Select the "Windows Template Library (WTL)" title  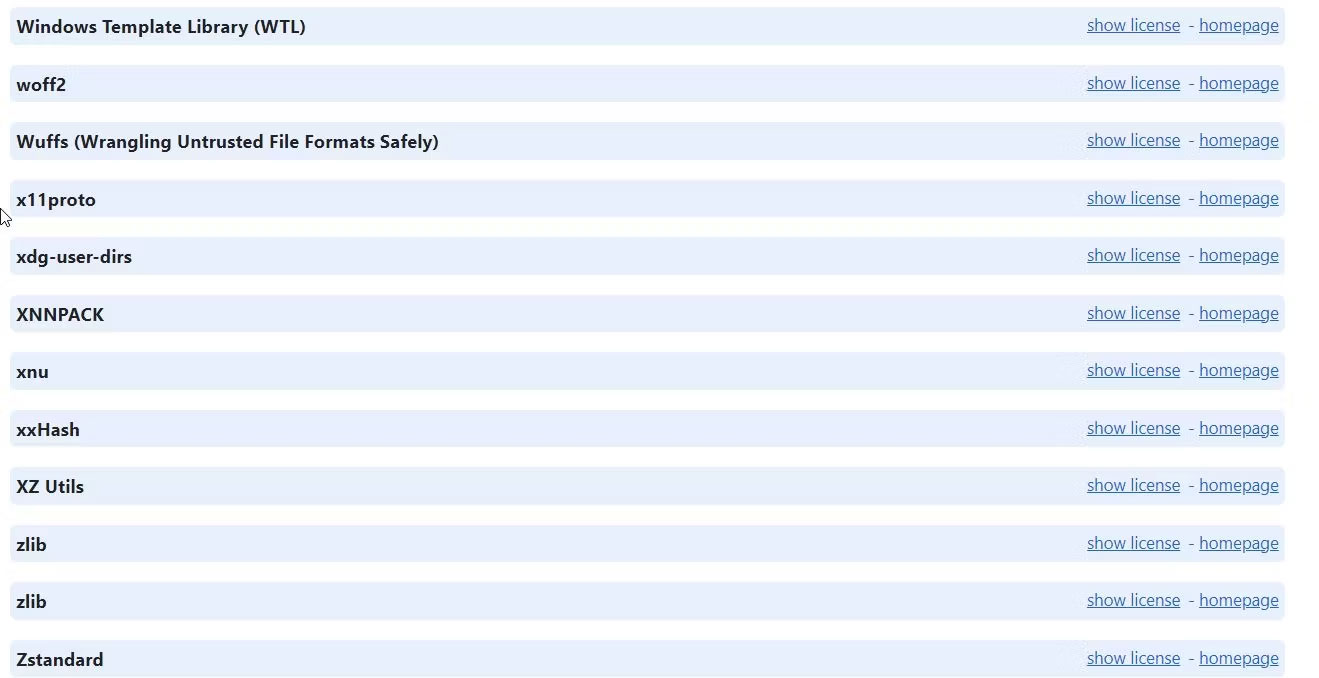coord(161,27)
